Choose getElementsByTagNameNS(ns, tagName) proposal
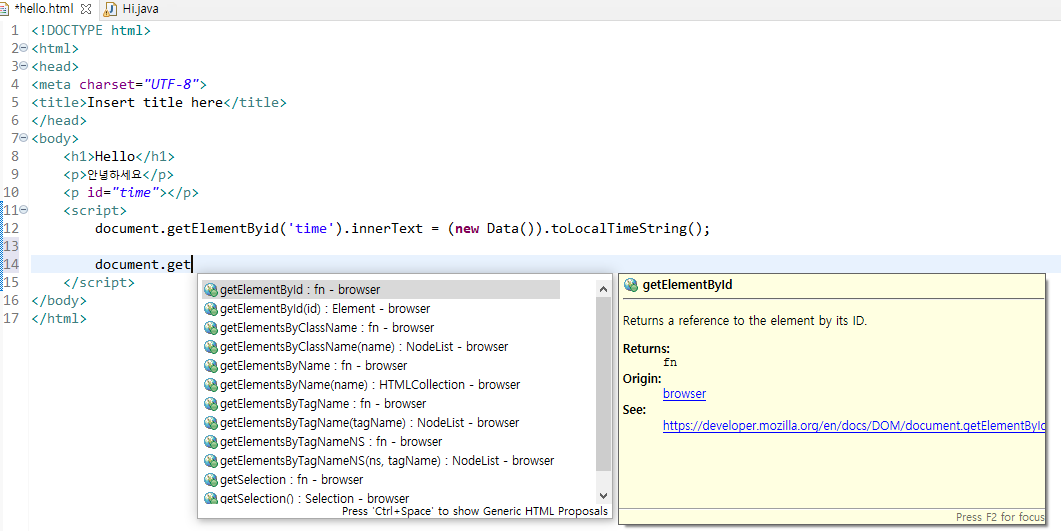1061x531 pixels. (x=381, y=460)
